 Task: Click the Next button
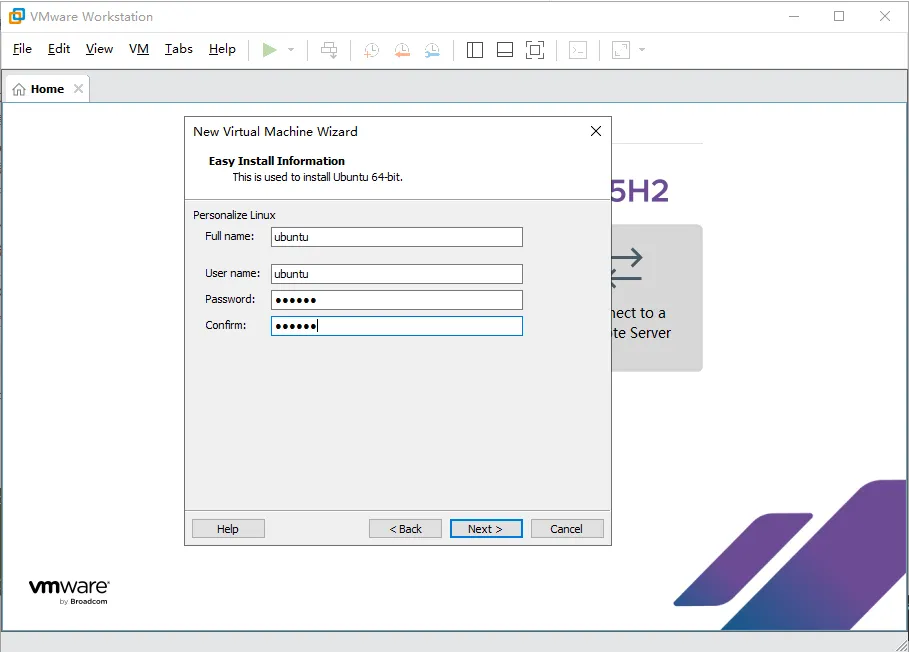[486, 529]
